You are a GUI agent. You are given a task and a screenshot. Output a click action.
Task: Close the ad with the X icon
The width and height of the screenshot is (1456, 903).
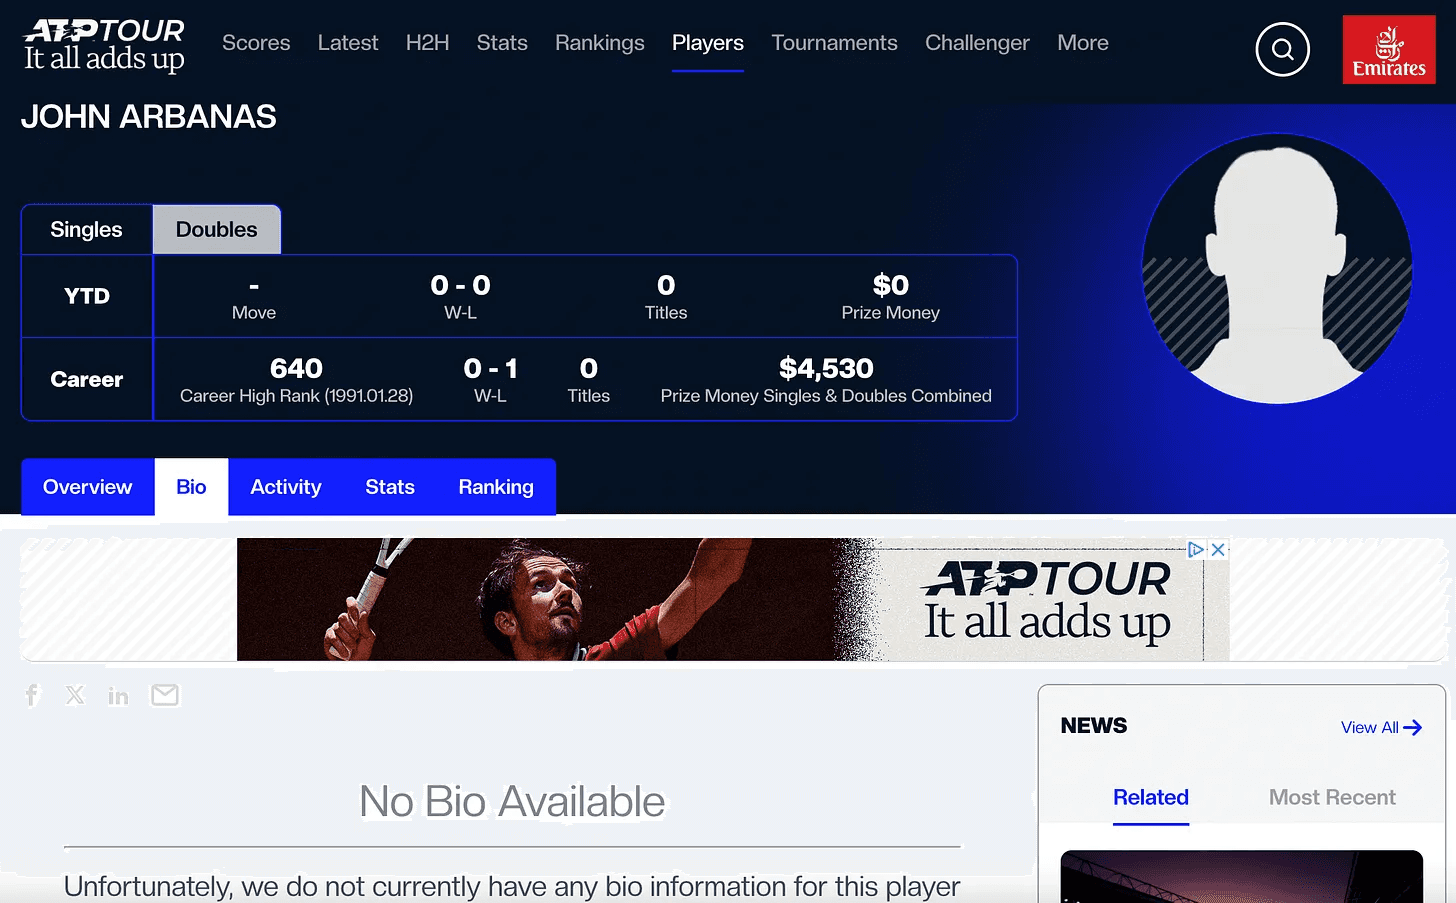click(x=1218, y=549)
